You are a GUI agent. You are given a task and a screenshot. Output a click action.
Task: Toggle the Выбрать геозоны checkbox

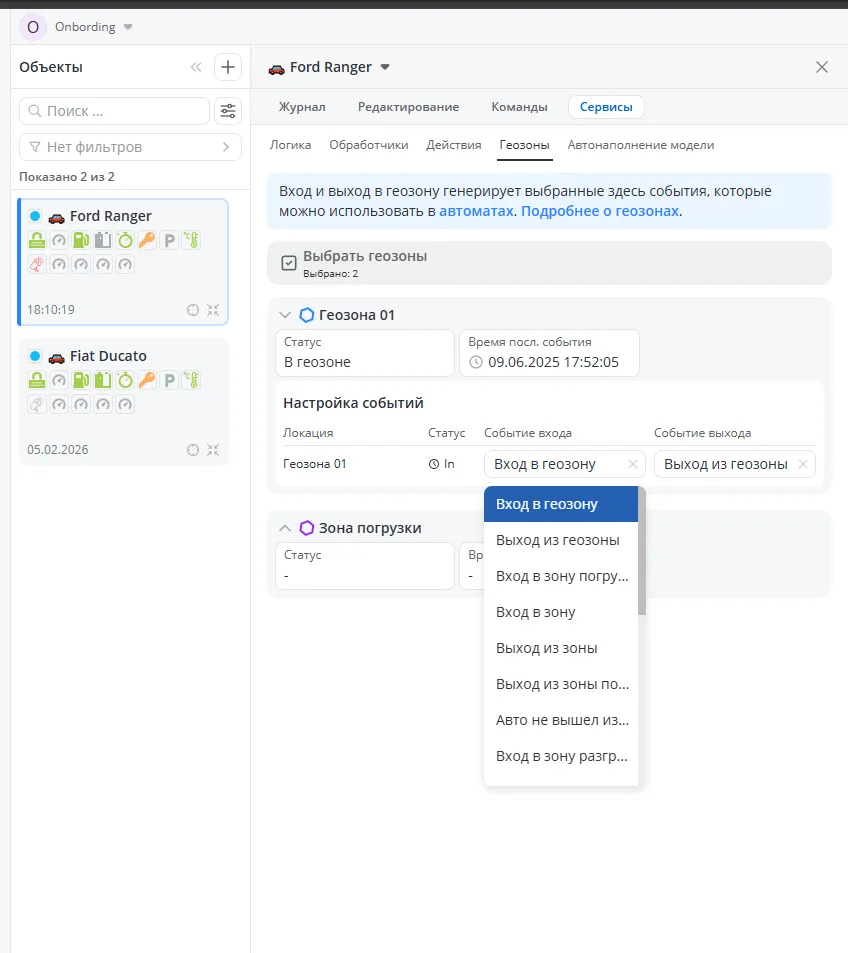289,263
